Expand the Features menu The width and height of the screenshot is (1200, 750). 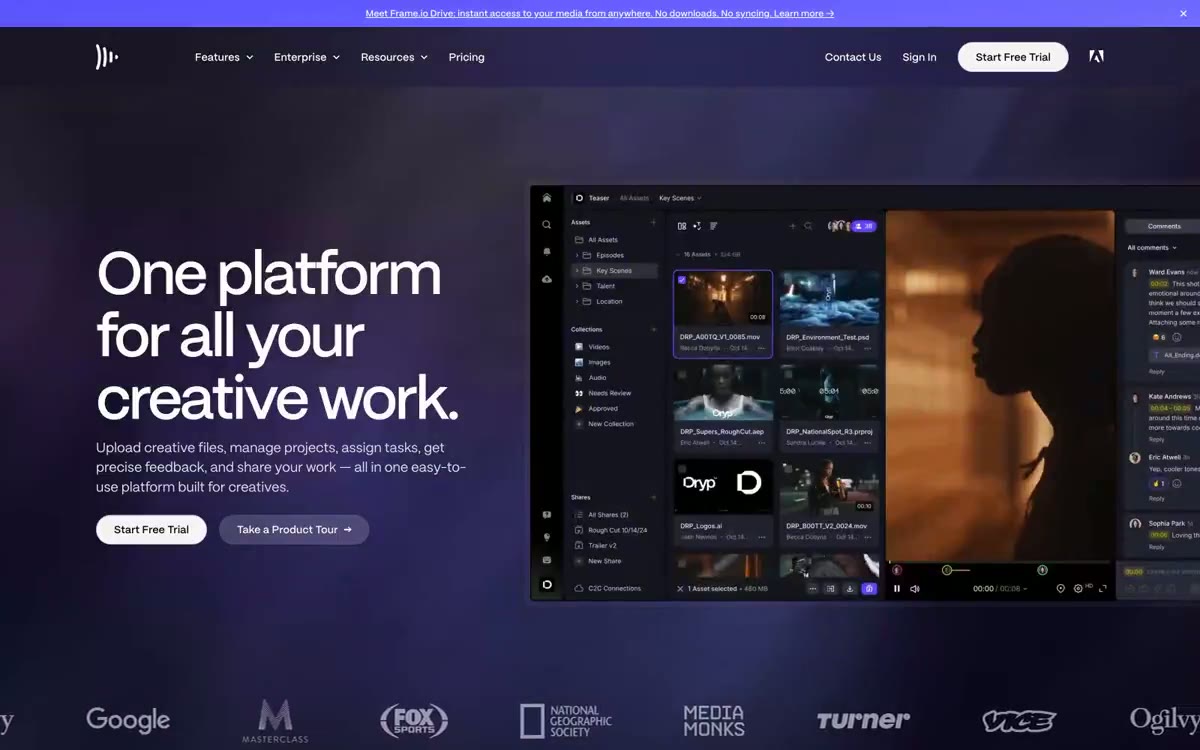[224, 57]
